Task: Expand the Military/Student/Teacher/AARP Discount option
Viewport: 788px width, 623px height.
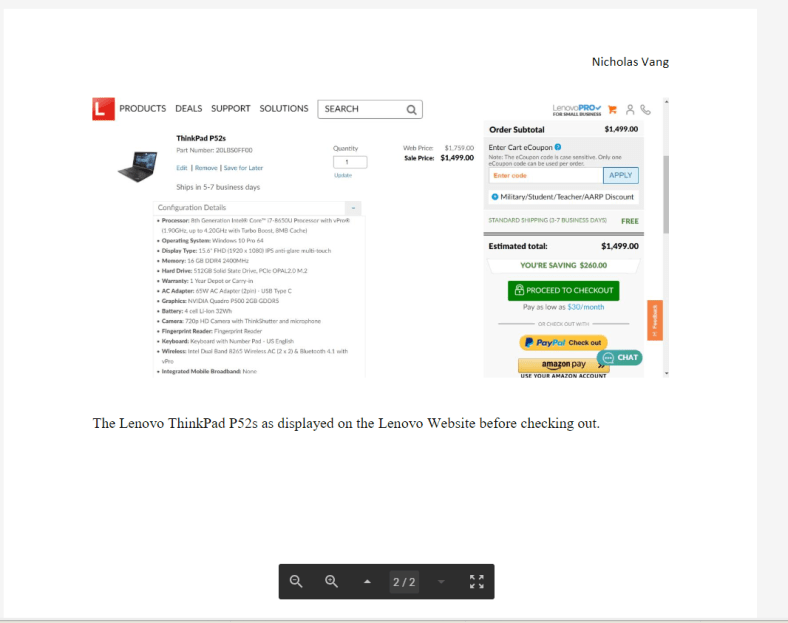Action: click(x=563, y=197)
